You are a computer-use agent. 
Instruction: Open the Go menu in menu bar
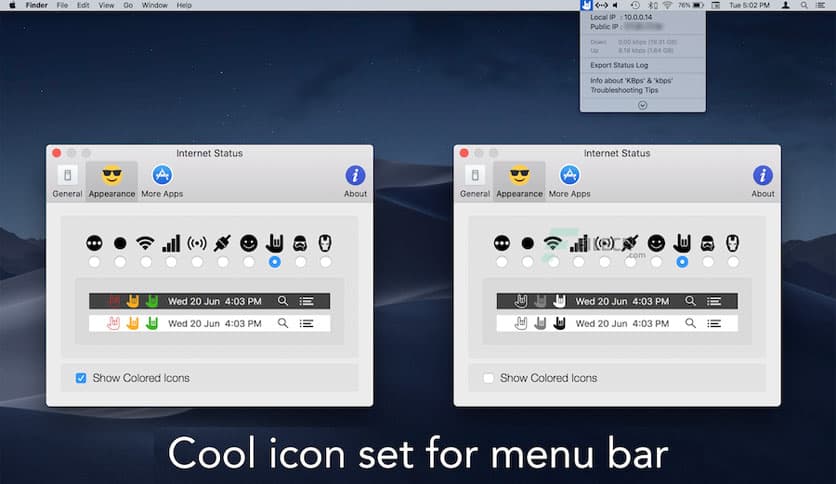tap(128, 5)
